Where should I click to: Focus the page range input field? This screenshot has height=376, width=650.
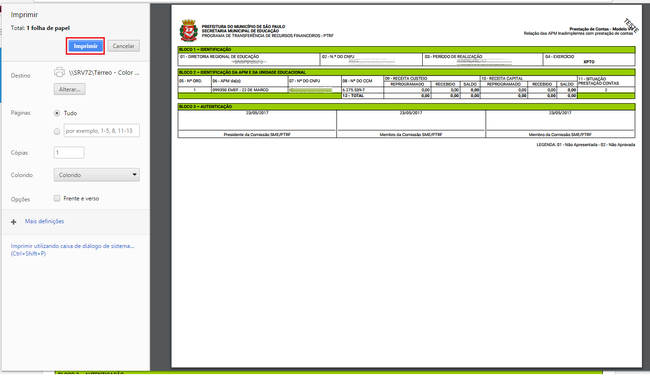point(102,131)
